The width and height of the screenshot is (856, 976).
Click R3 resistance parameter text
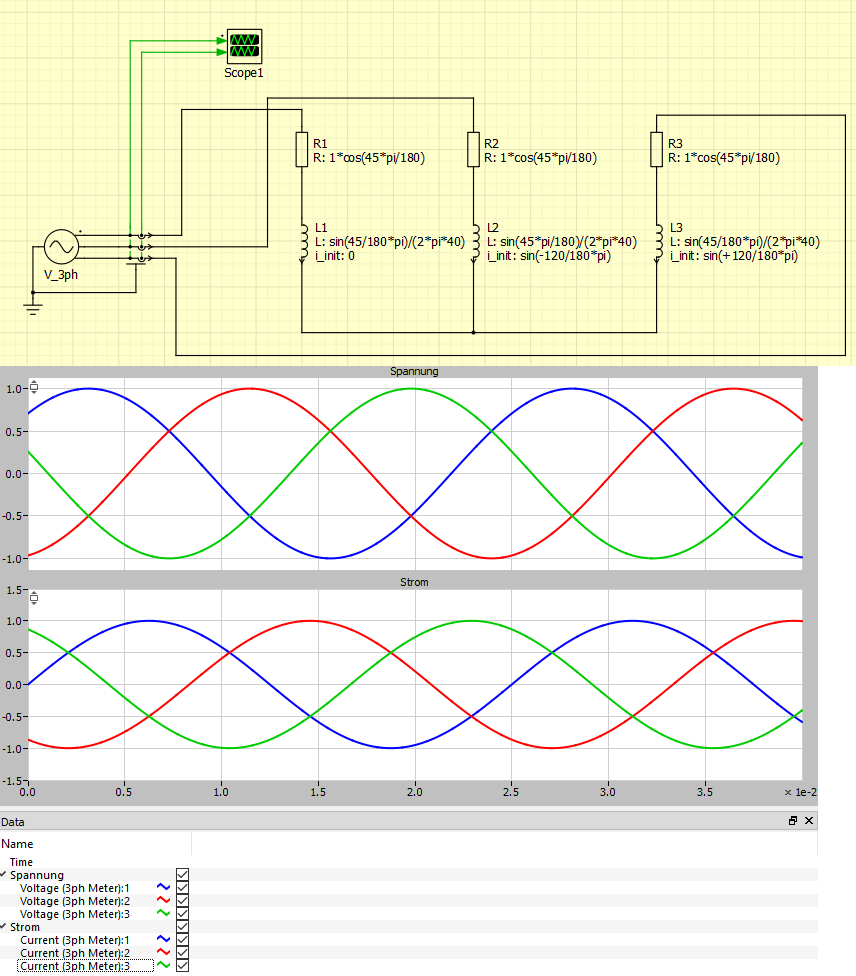pos(724,158)
